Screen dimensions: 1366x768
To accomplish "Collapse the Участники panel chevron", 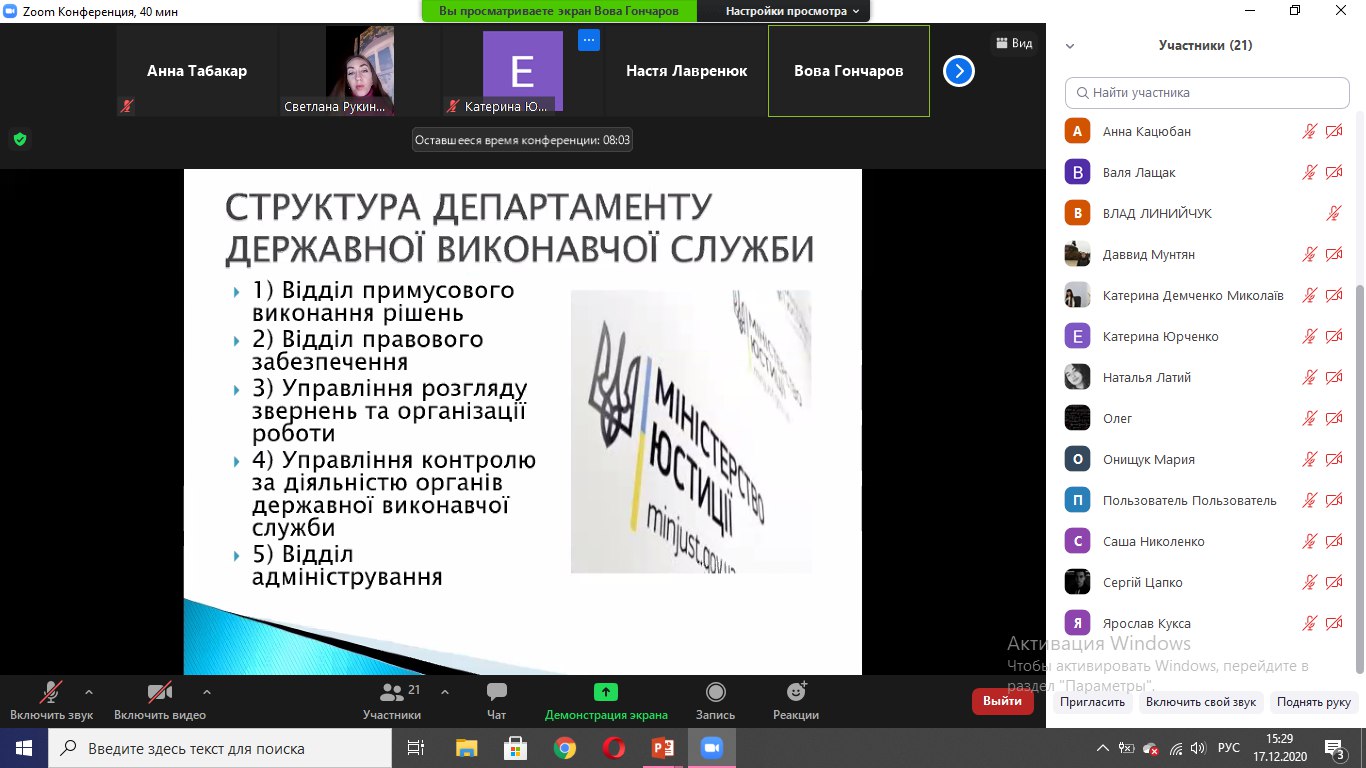I will (1070, 46).
